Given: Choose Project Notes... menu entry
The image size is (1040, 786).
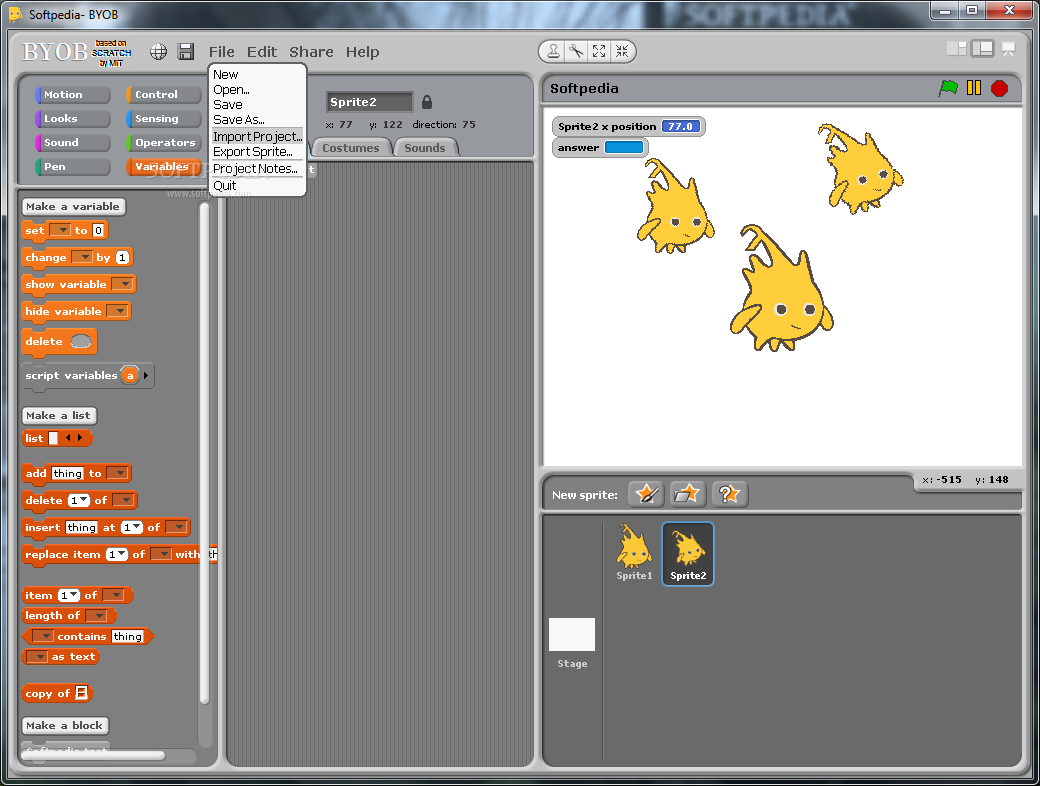Looking at the screenshot, I should 255,168.
